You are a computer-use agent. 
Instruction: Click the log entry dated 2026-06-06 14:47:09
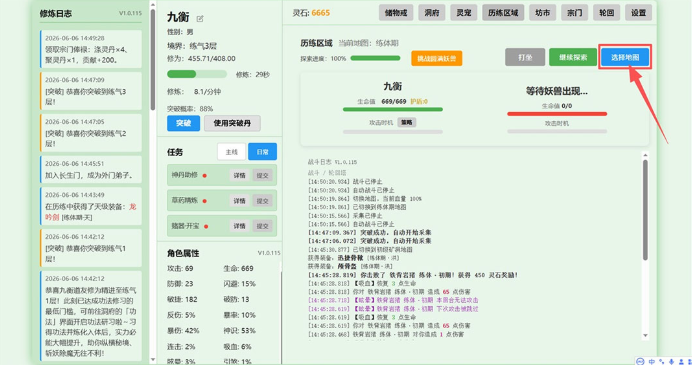[91, 91]
